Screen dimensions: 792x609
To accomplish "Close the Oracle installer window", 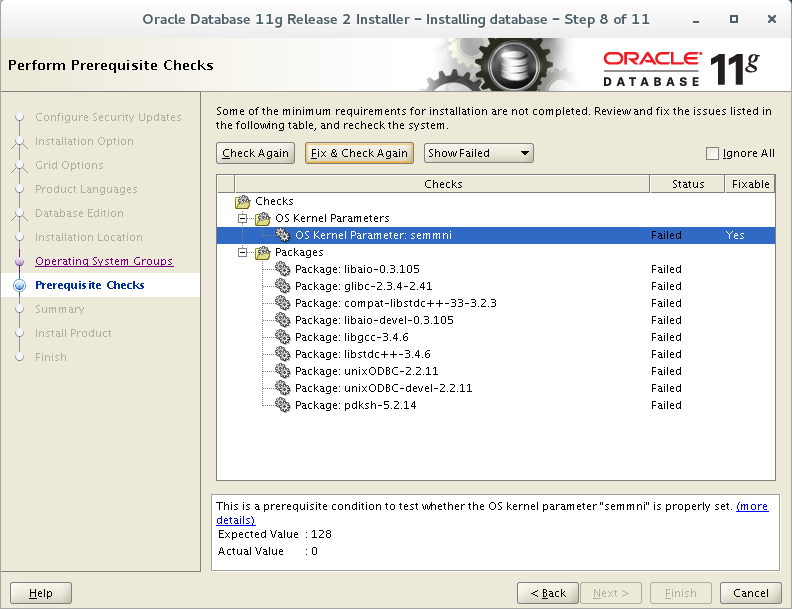I will click(772, 19).
